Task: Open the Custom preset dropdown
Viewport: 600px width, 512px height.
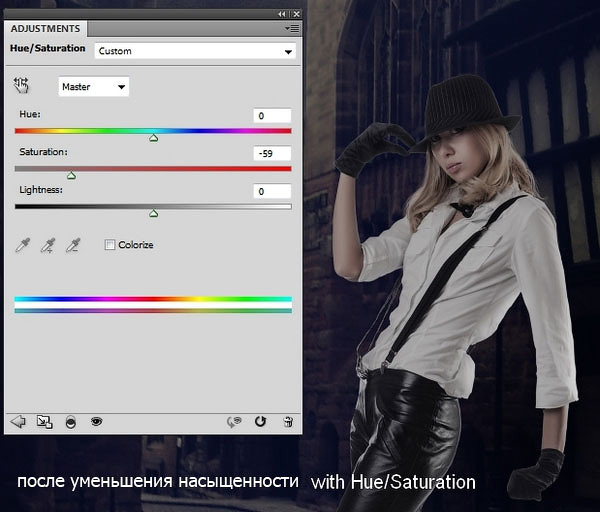Action: coord(195,51)
